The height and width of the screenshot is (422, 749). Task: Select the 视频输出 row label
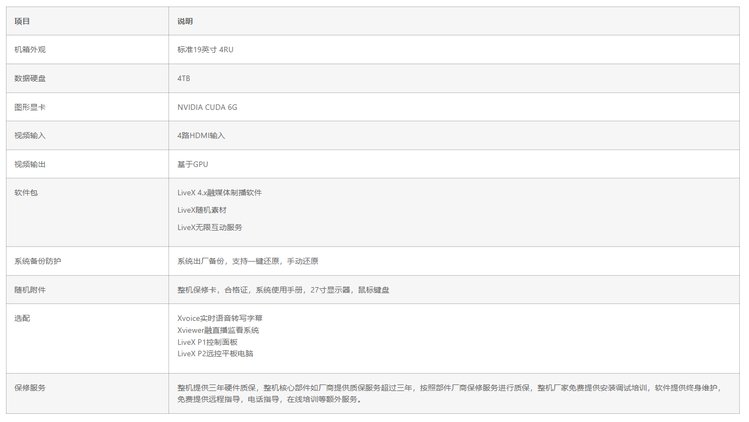(x=30, y=163)
